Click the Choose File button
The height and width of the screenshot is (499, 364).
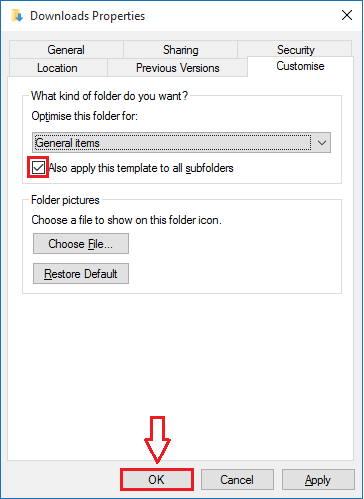[x=81, y=244]
